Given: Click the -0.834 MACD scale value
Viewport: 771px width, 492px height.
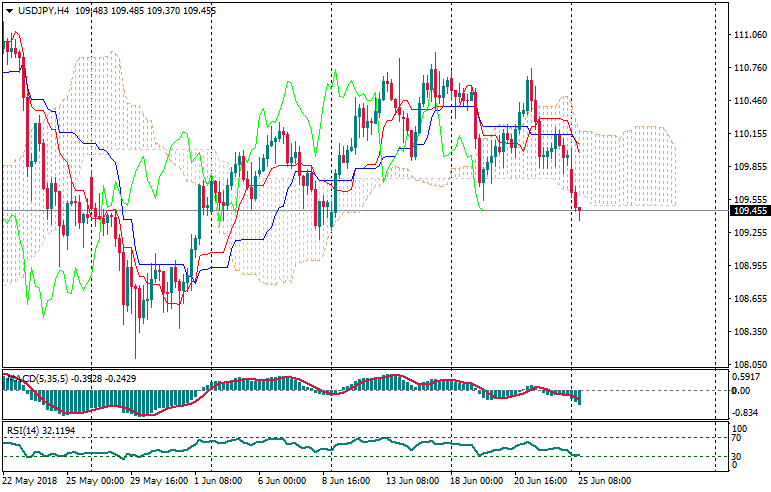Looking at the screenshot, I should coord(745,413).
